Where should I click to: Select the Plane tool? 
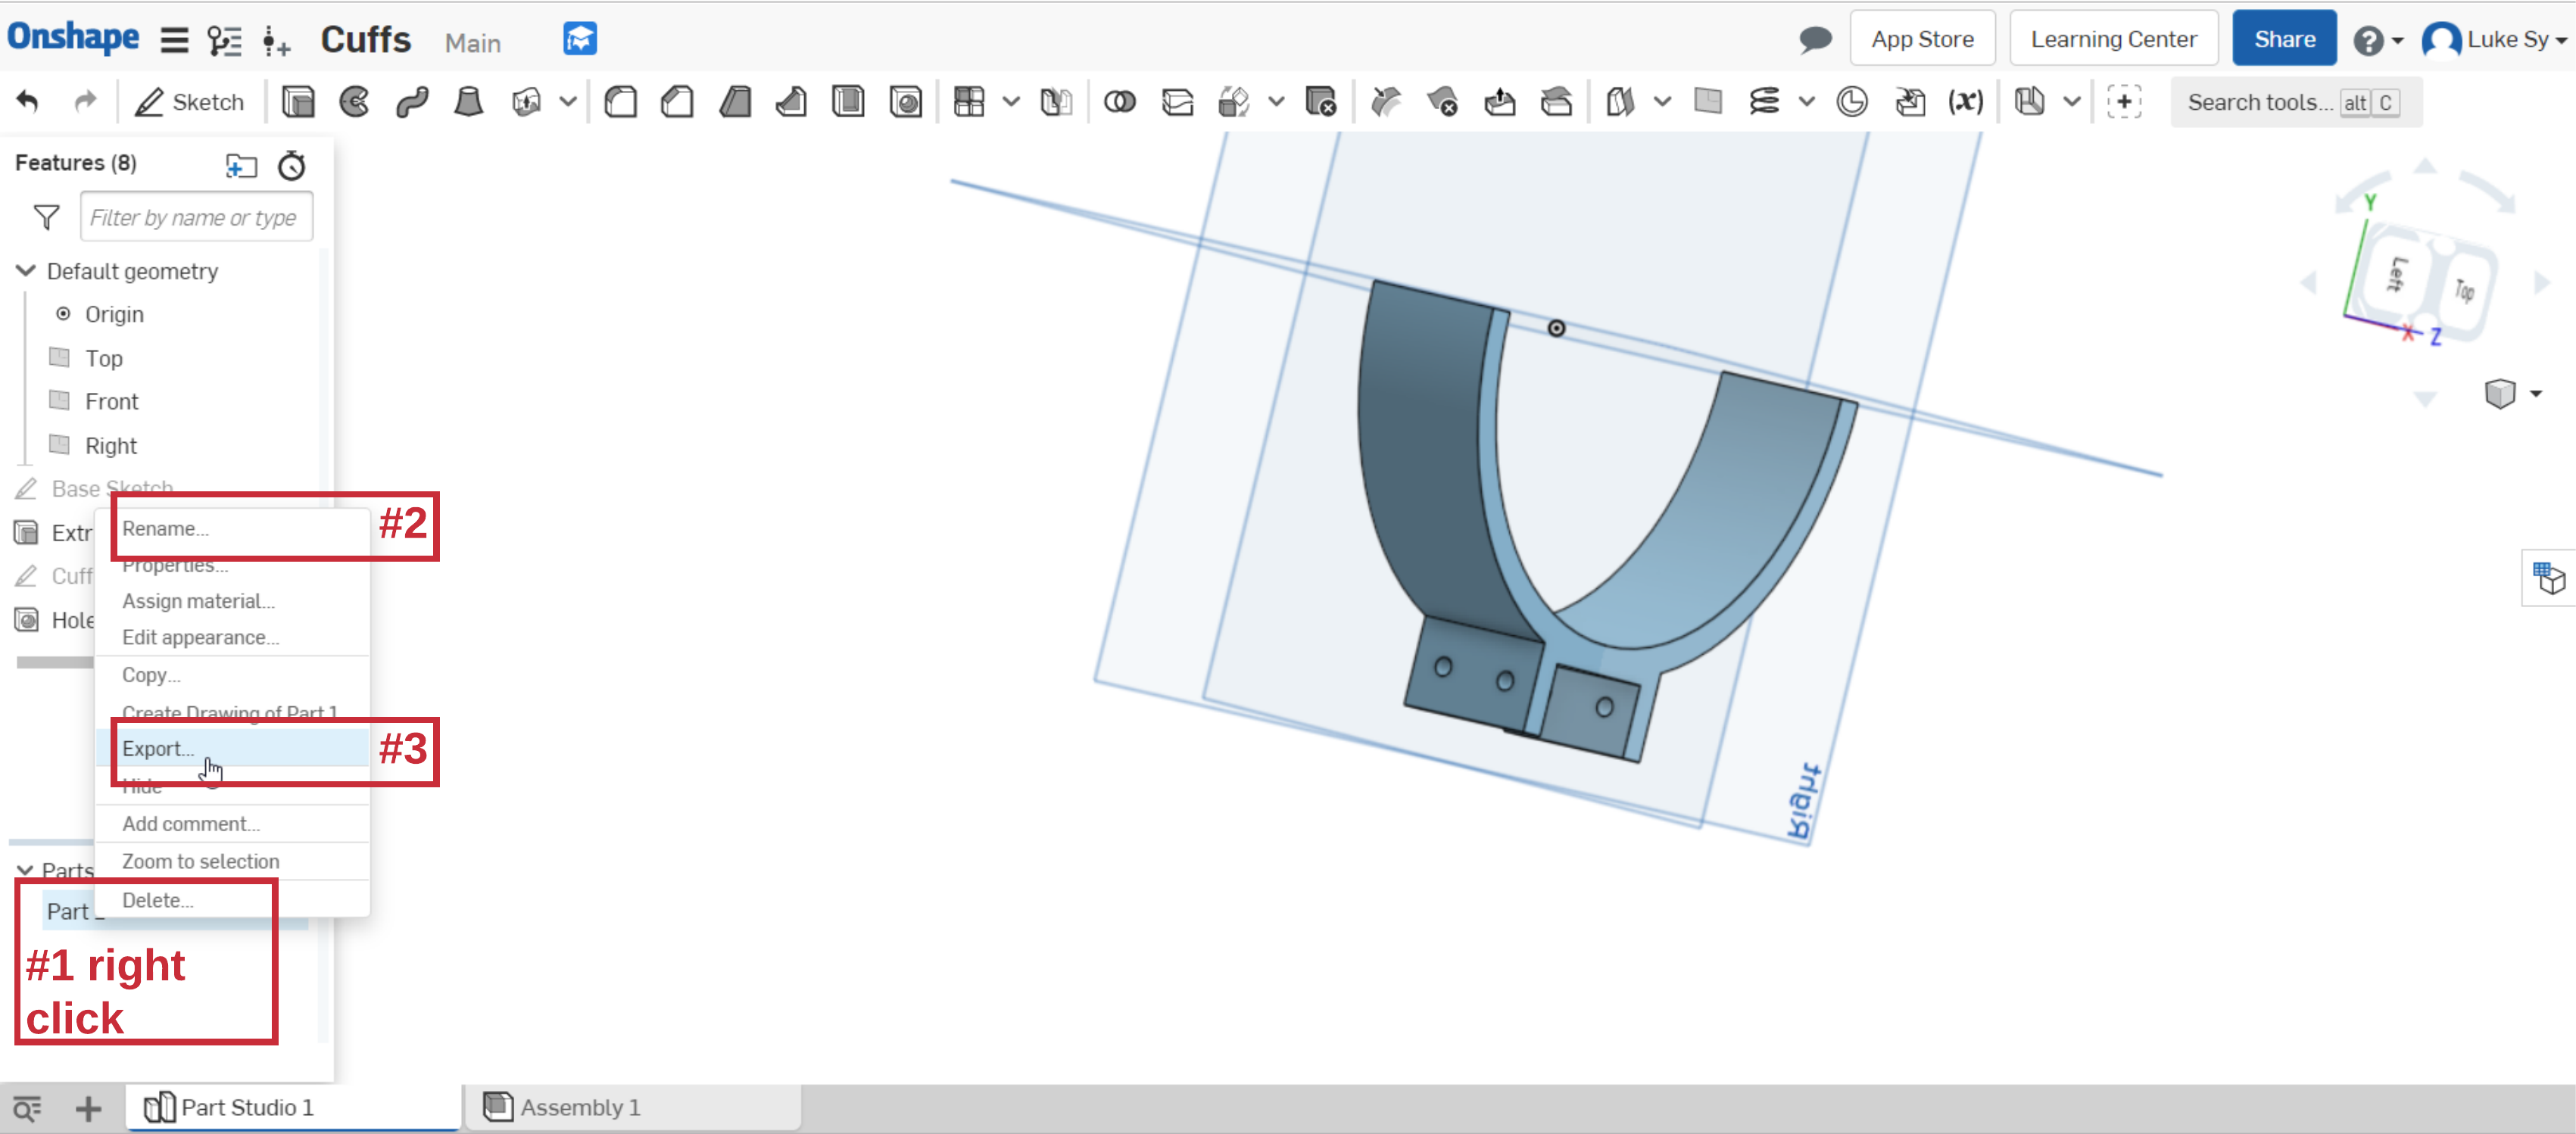click(x=1708, y=102)
